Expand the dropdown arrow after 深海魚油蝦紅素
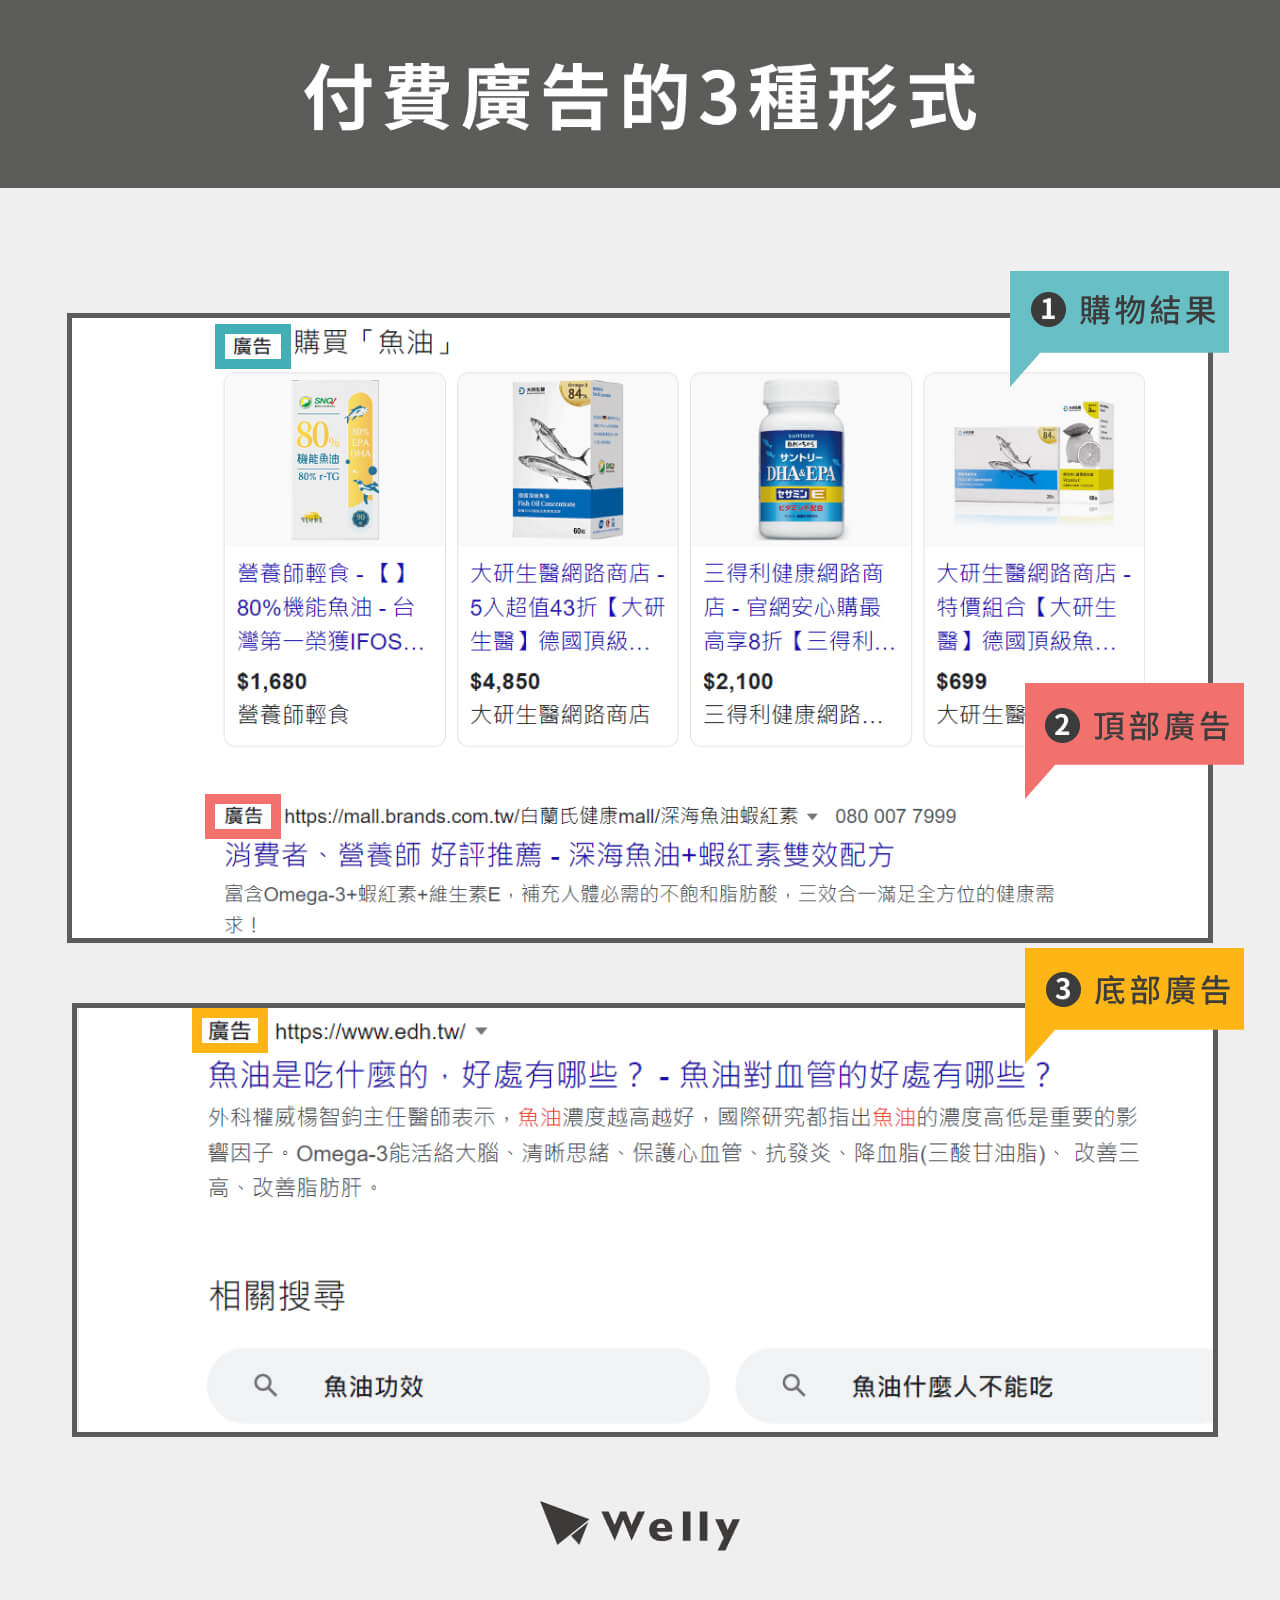The image size is (1280, 1600). pos(812,817)
